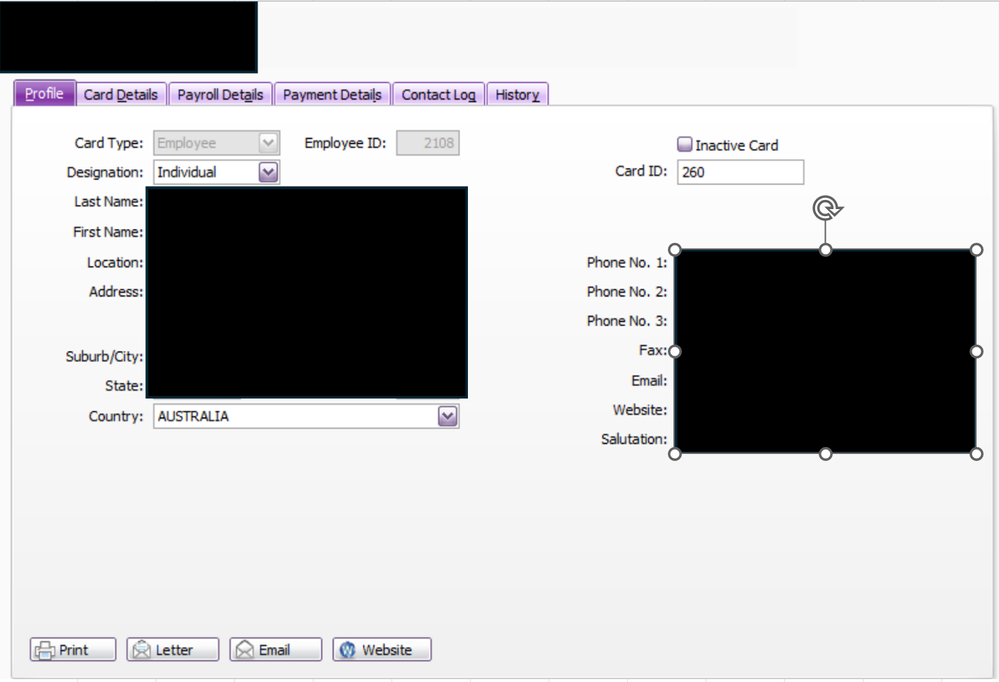999x682 pixels.
Task: Tick the Inactive Card checkbox
Action: (685, 145)
